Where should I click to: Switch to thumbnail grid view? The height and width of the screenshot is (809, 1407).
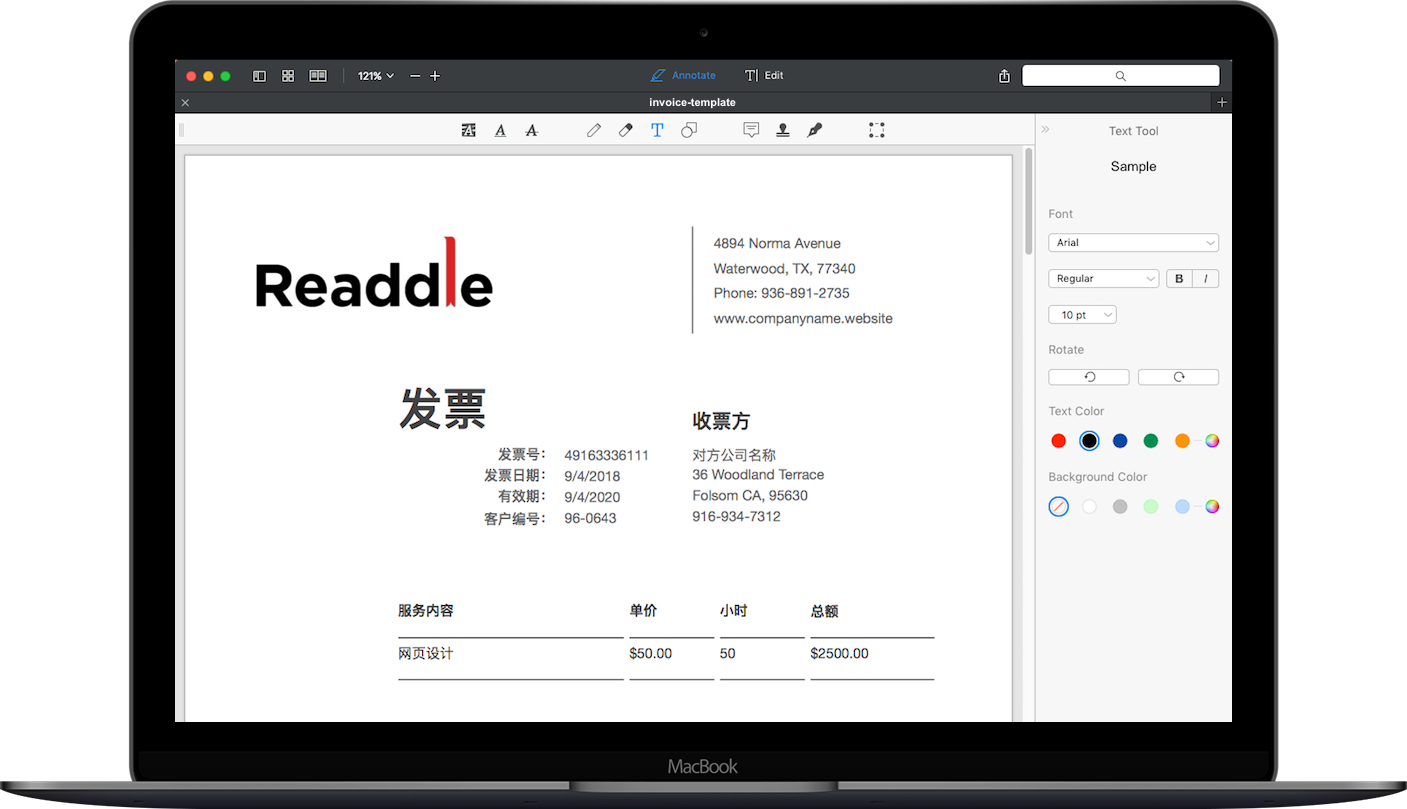pyautogui.click(x=288, y=76)
